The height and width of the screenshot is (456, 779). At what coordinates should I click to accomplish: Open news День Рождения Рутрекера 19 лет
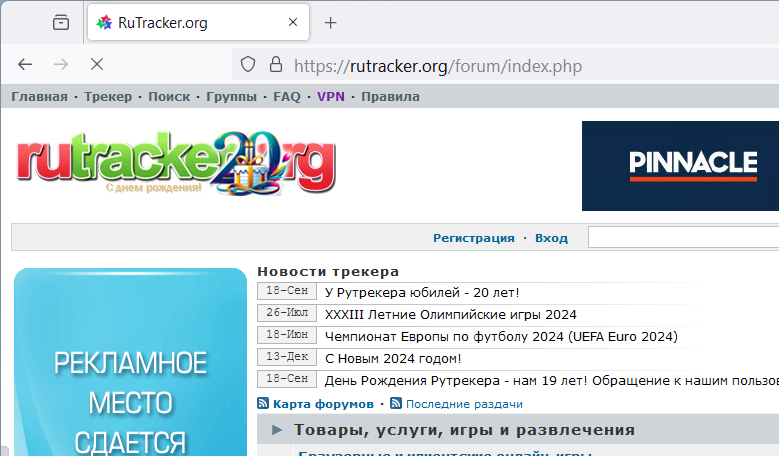click(x=551, y=380)
